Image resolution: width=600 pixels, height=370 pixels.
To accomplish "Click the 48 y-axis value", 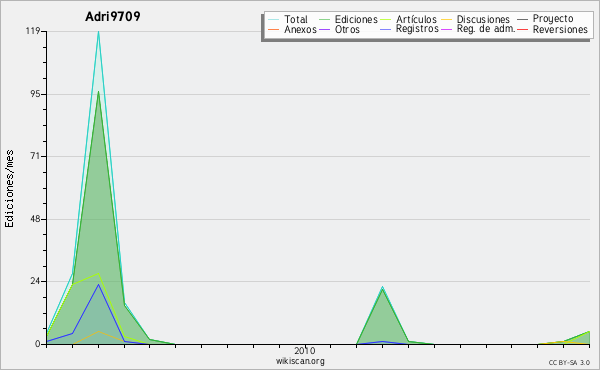I will pyautogui.click(x=36, y=219).
